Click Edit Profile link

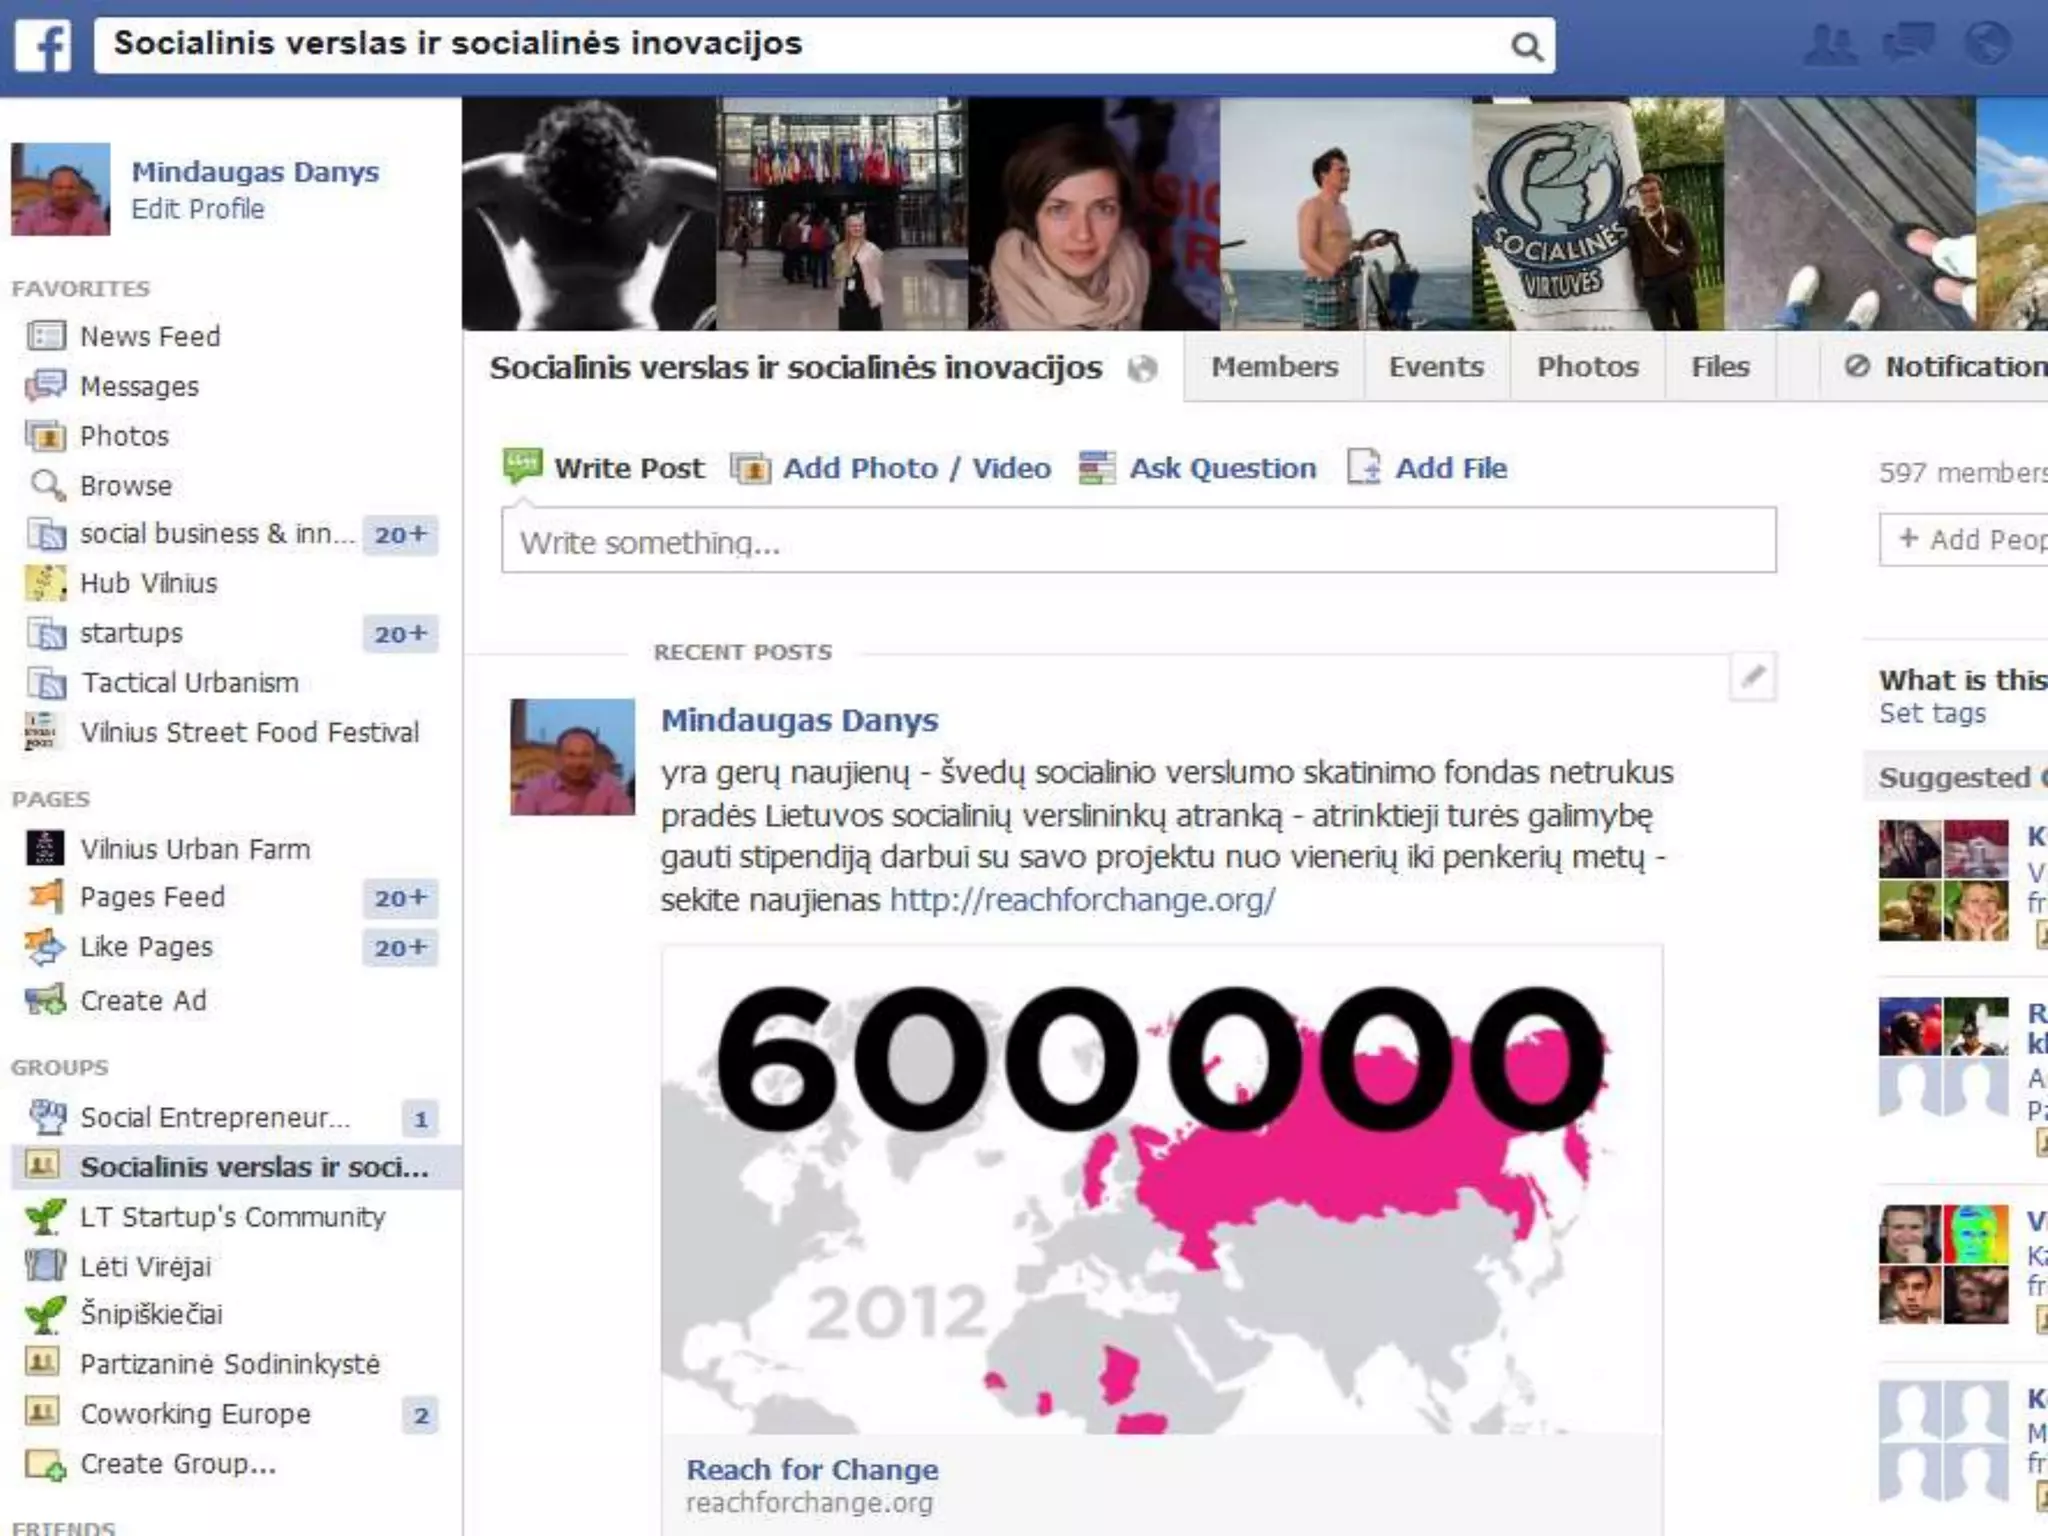pos(198,209)
